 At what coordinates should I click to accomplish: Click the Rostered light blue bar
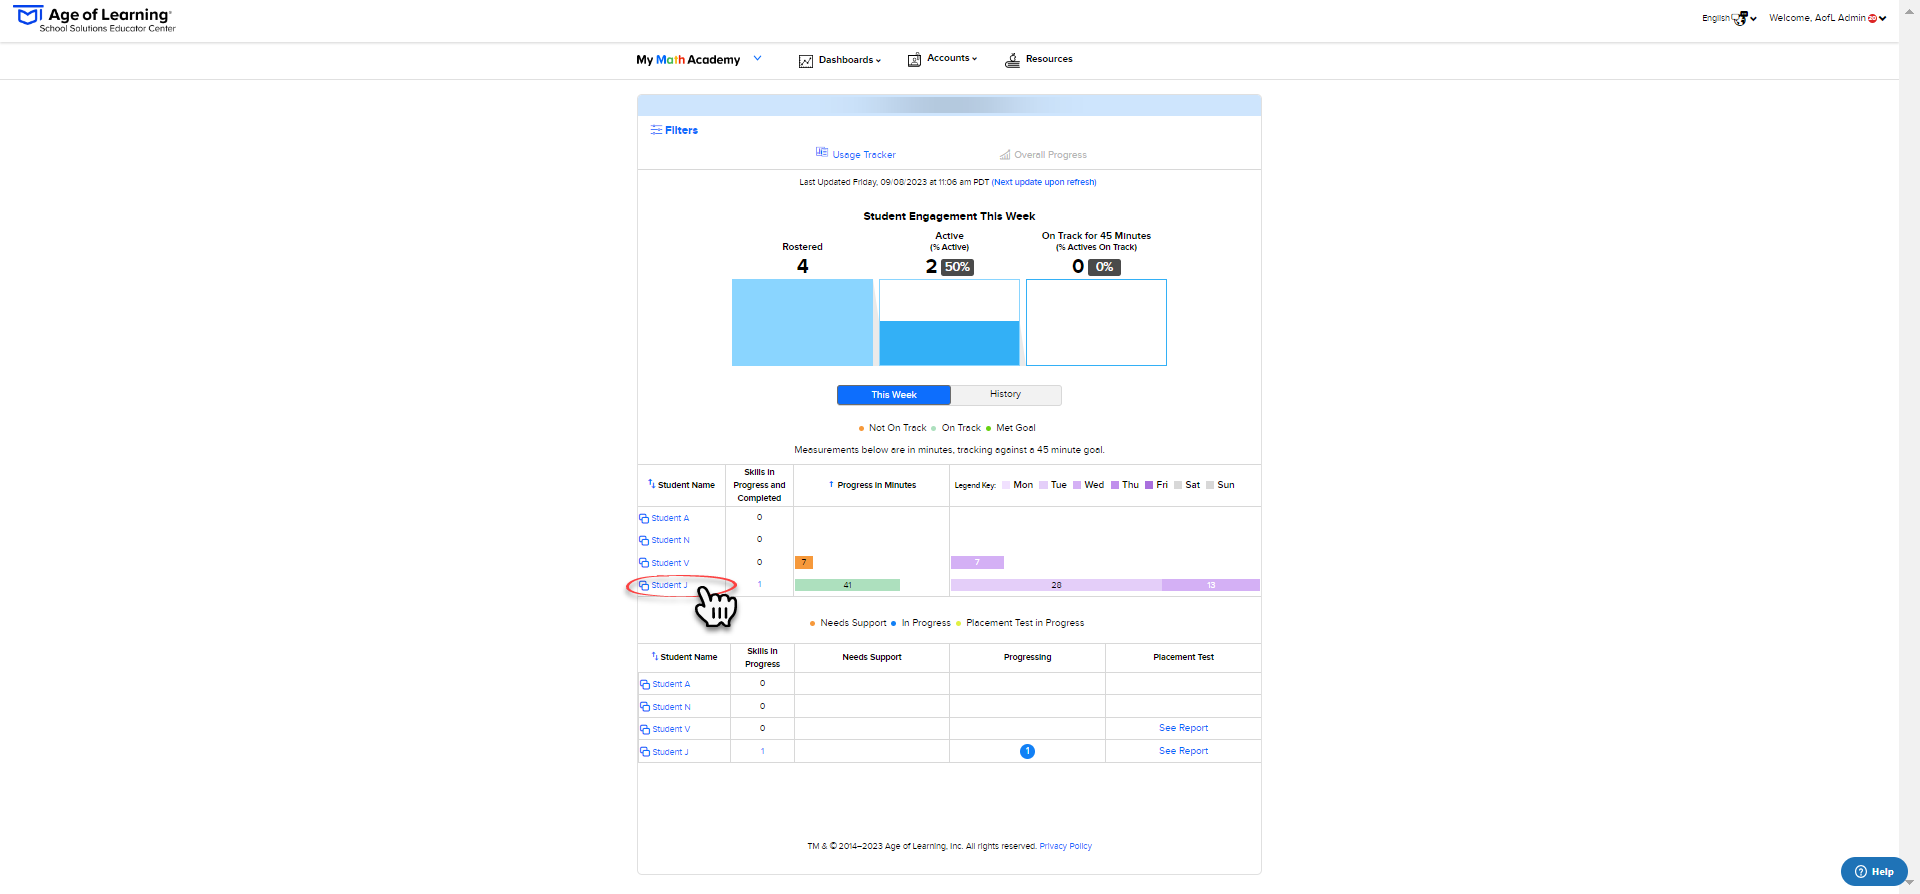point(802,322)
